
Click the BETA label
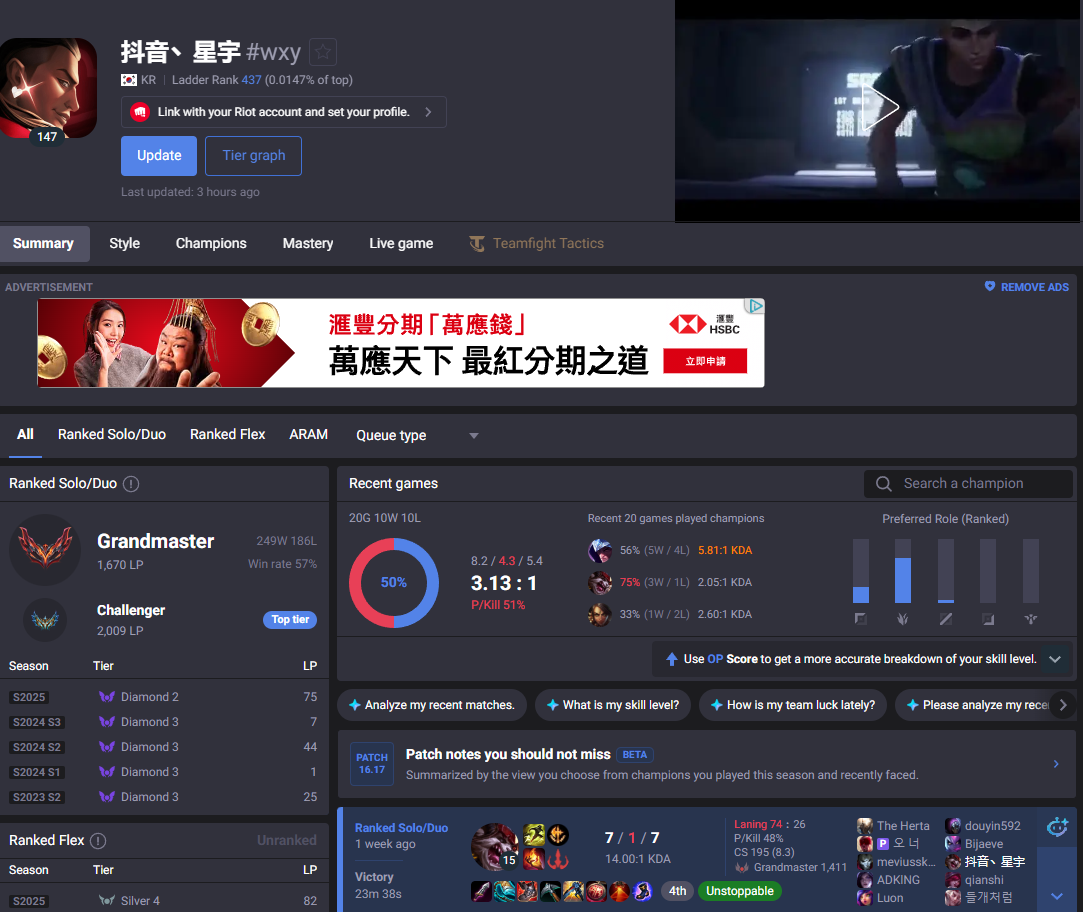pos(635,754)
